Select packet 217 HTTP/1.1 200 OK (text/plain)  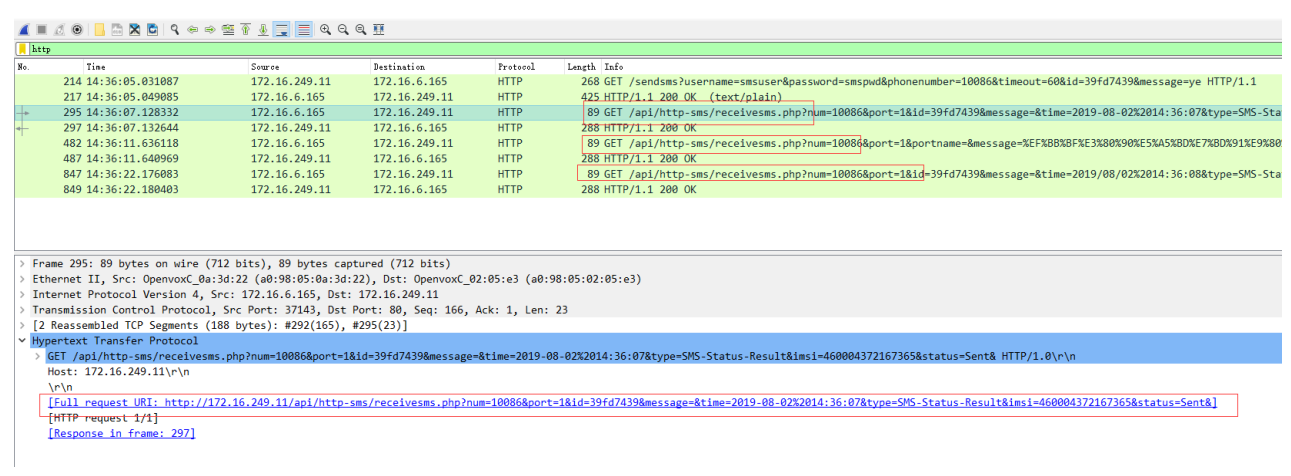click(x=648, y=97)
